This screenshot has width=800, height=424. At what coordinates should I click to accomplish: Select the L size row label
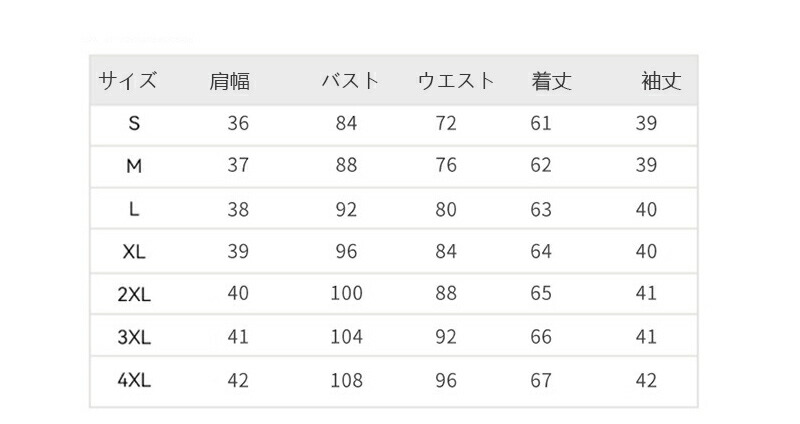[x=134, y=209]
